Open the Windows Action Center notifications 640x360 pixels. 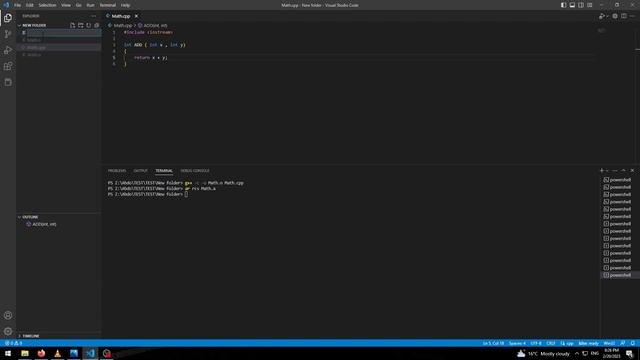pyautogui.click(x=629, y=353)
